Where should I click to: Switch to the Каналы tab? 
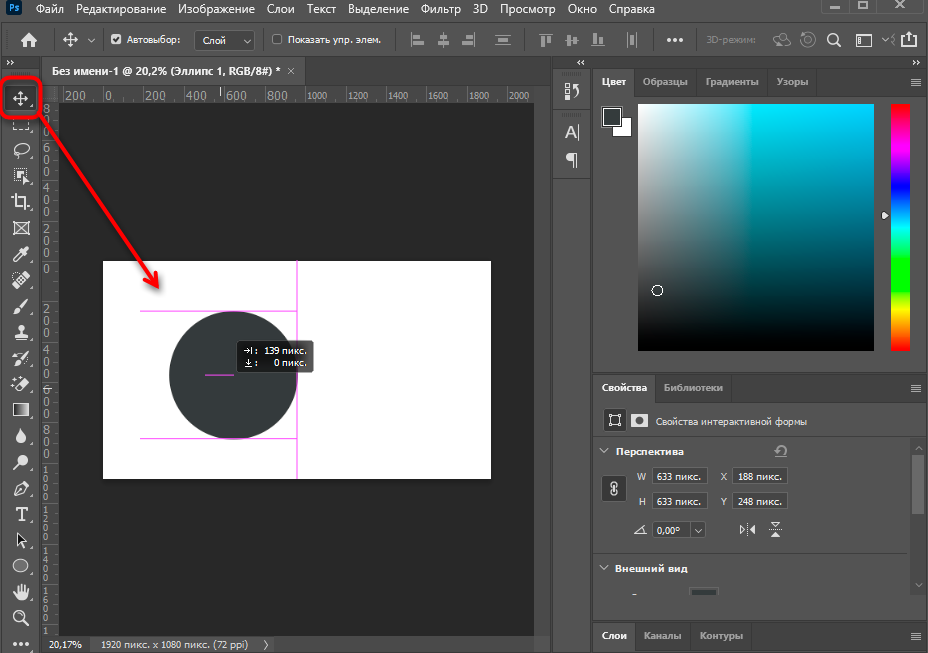click(x=662, y=635)
